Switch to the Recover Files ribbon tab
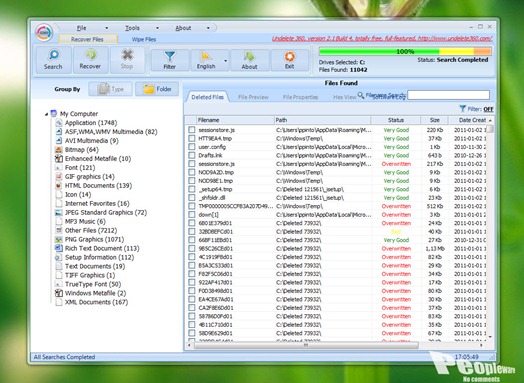 (x=88, y=39)
